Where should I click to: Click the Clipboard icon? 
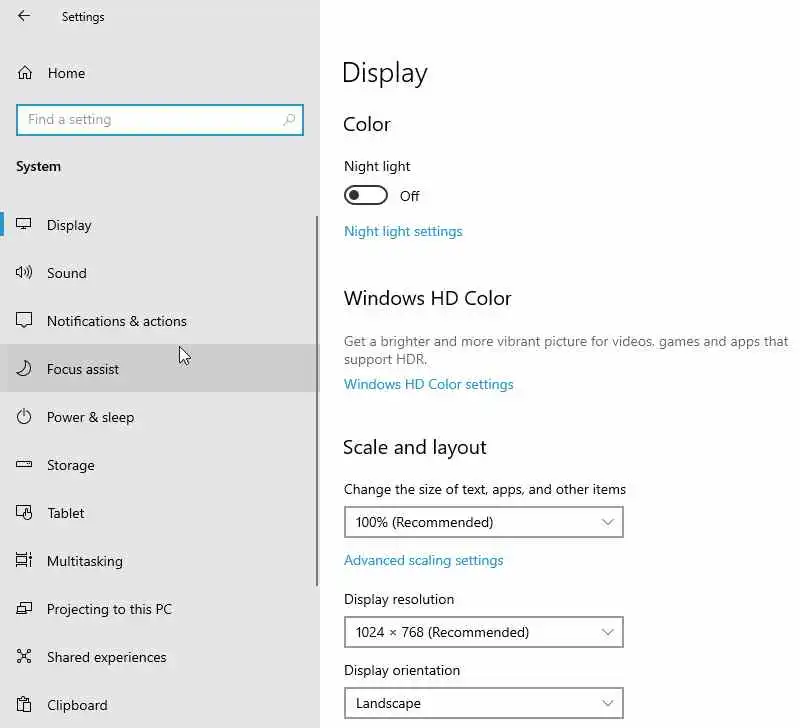(x=23, y=705)
